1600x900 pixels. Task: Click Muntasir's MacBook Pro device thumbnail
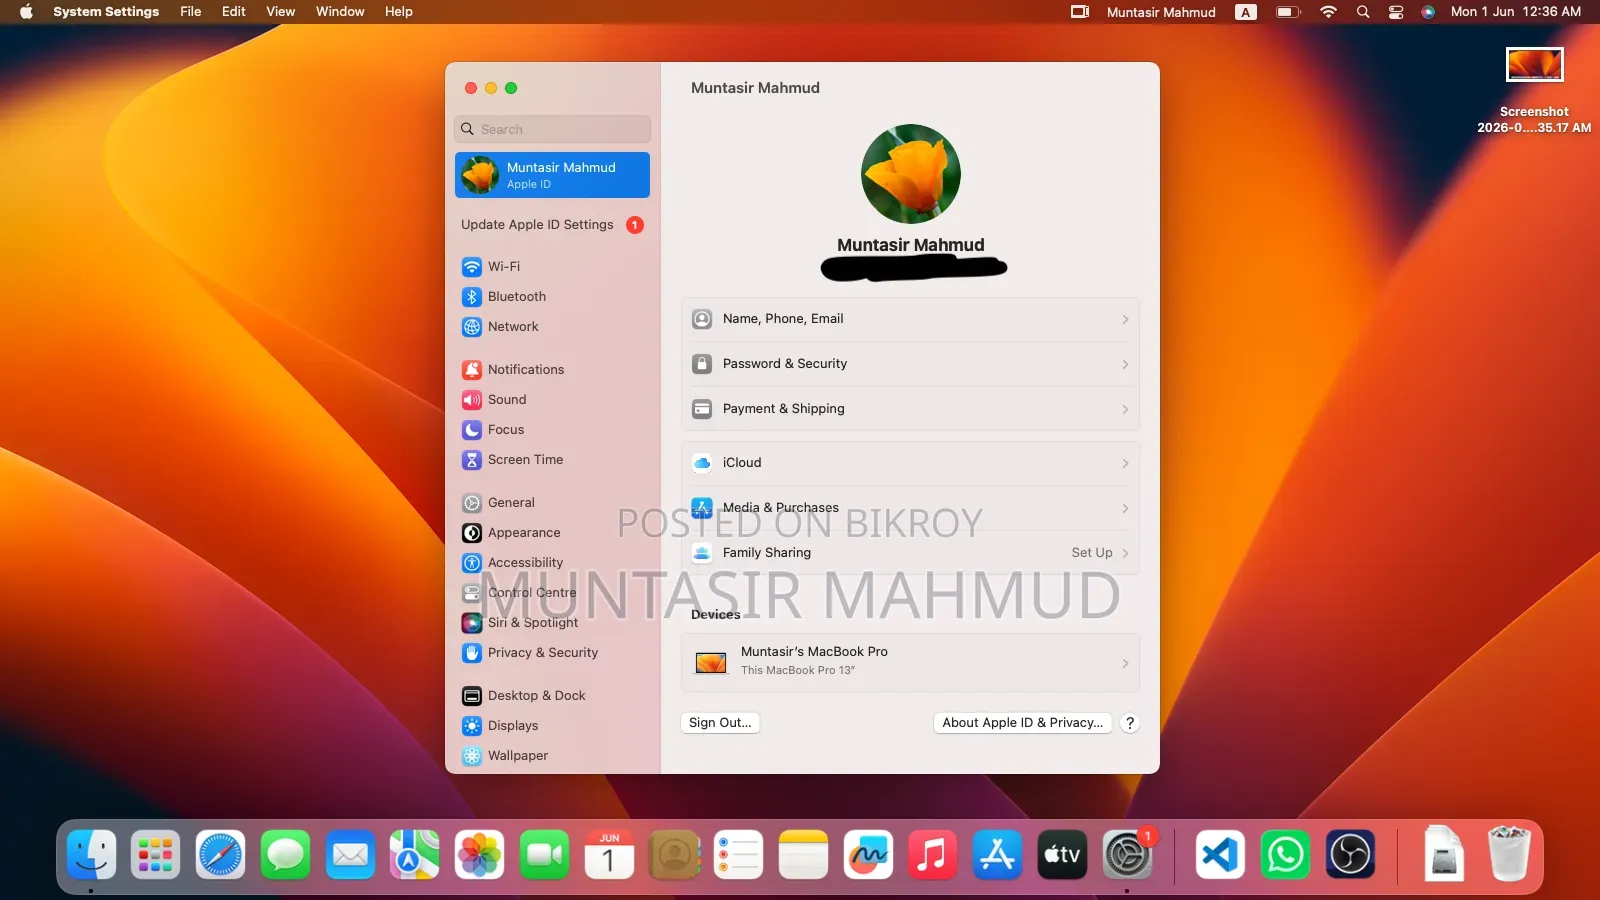[x=711, y=663]
